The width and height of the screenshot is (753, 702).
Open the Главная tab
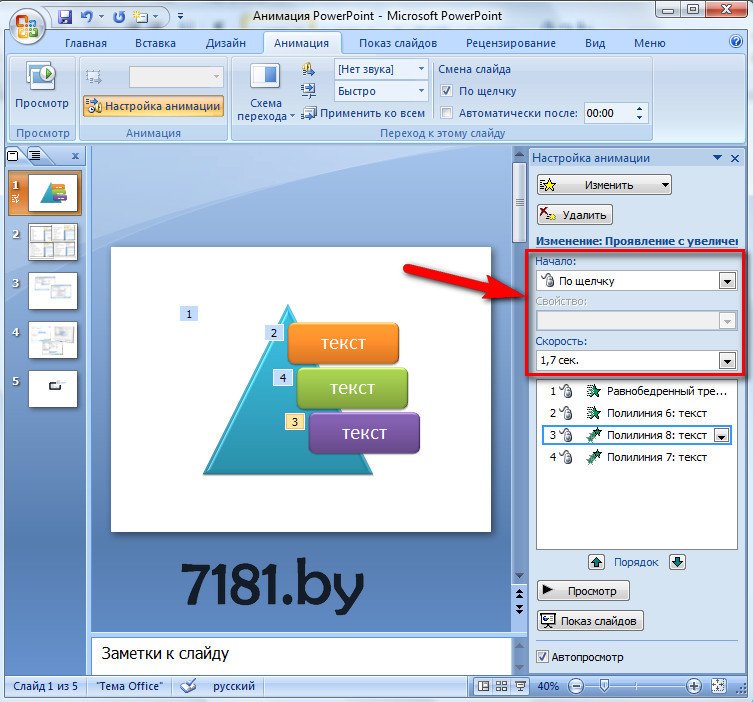click(85, 43)
